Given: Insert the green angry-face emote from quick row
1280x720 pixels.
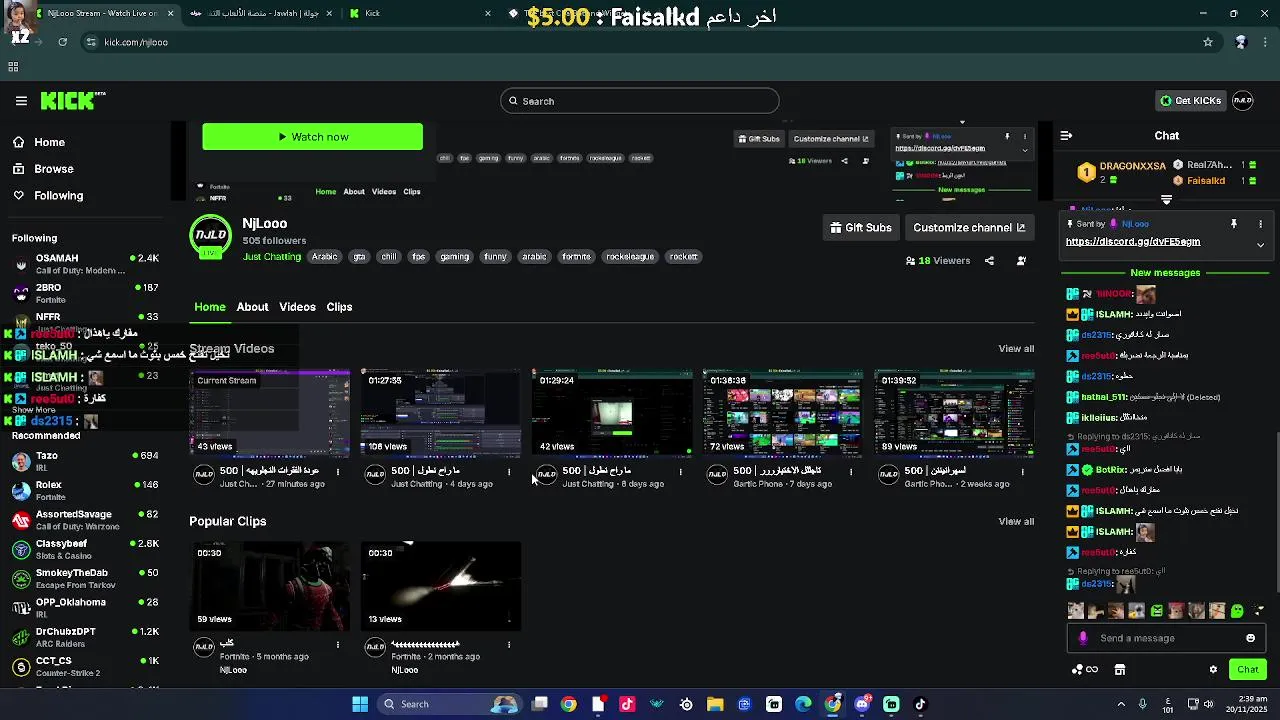Looking at the screenshot, I should (1157, 611).
